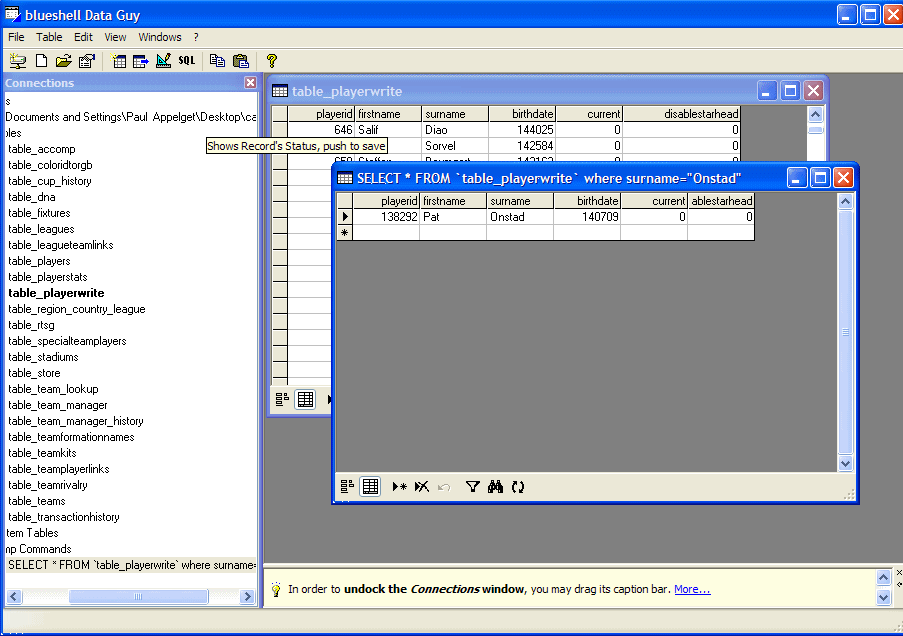
Task: Click the Open file folder icon
Action: point(63,61)
